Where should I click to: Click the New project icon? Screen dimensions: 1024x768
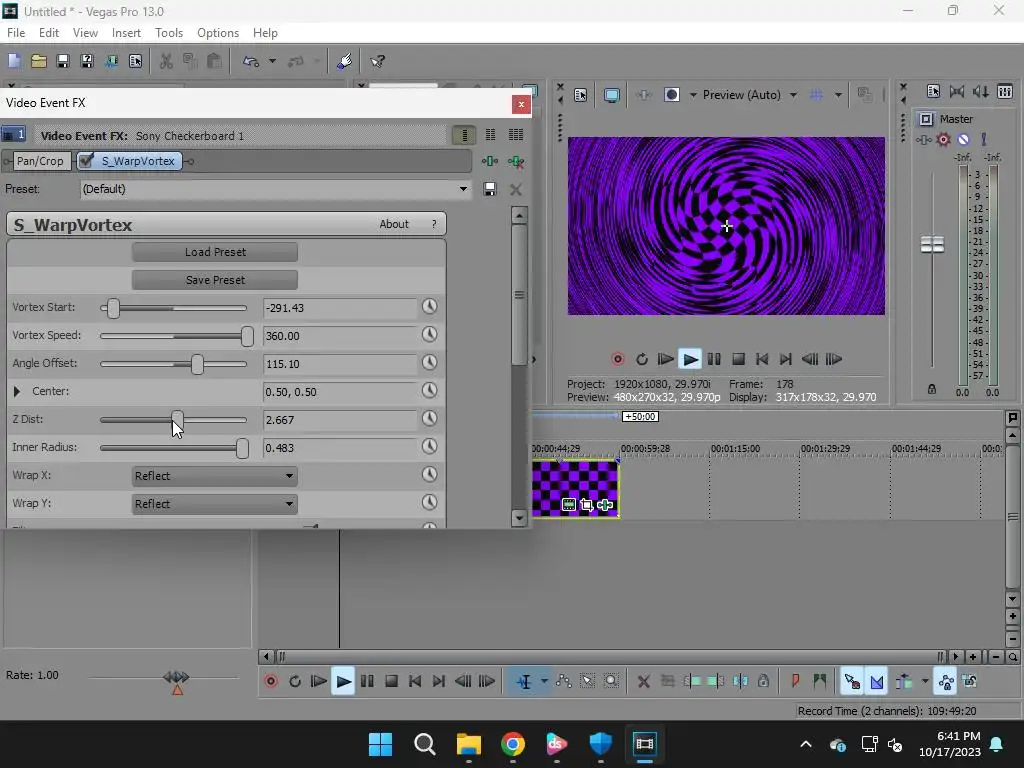point(14,61)
